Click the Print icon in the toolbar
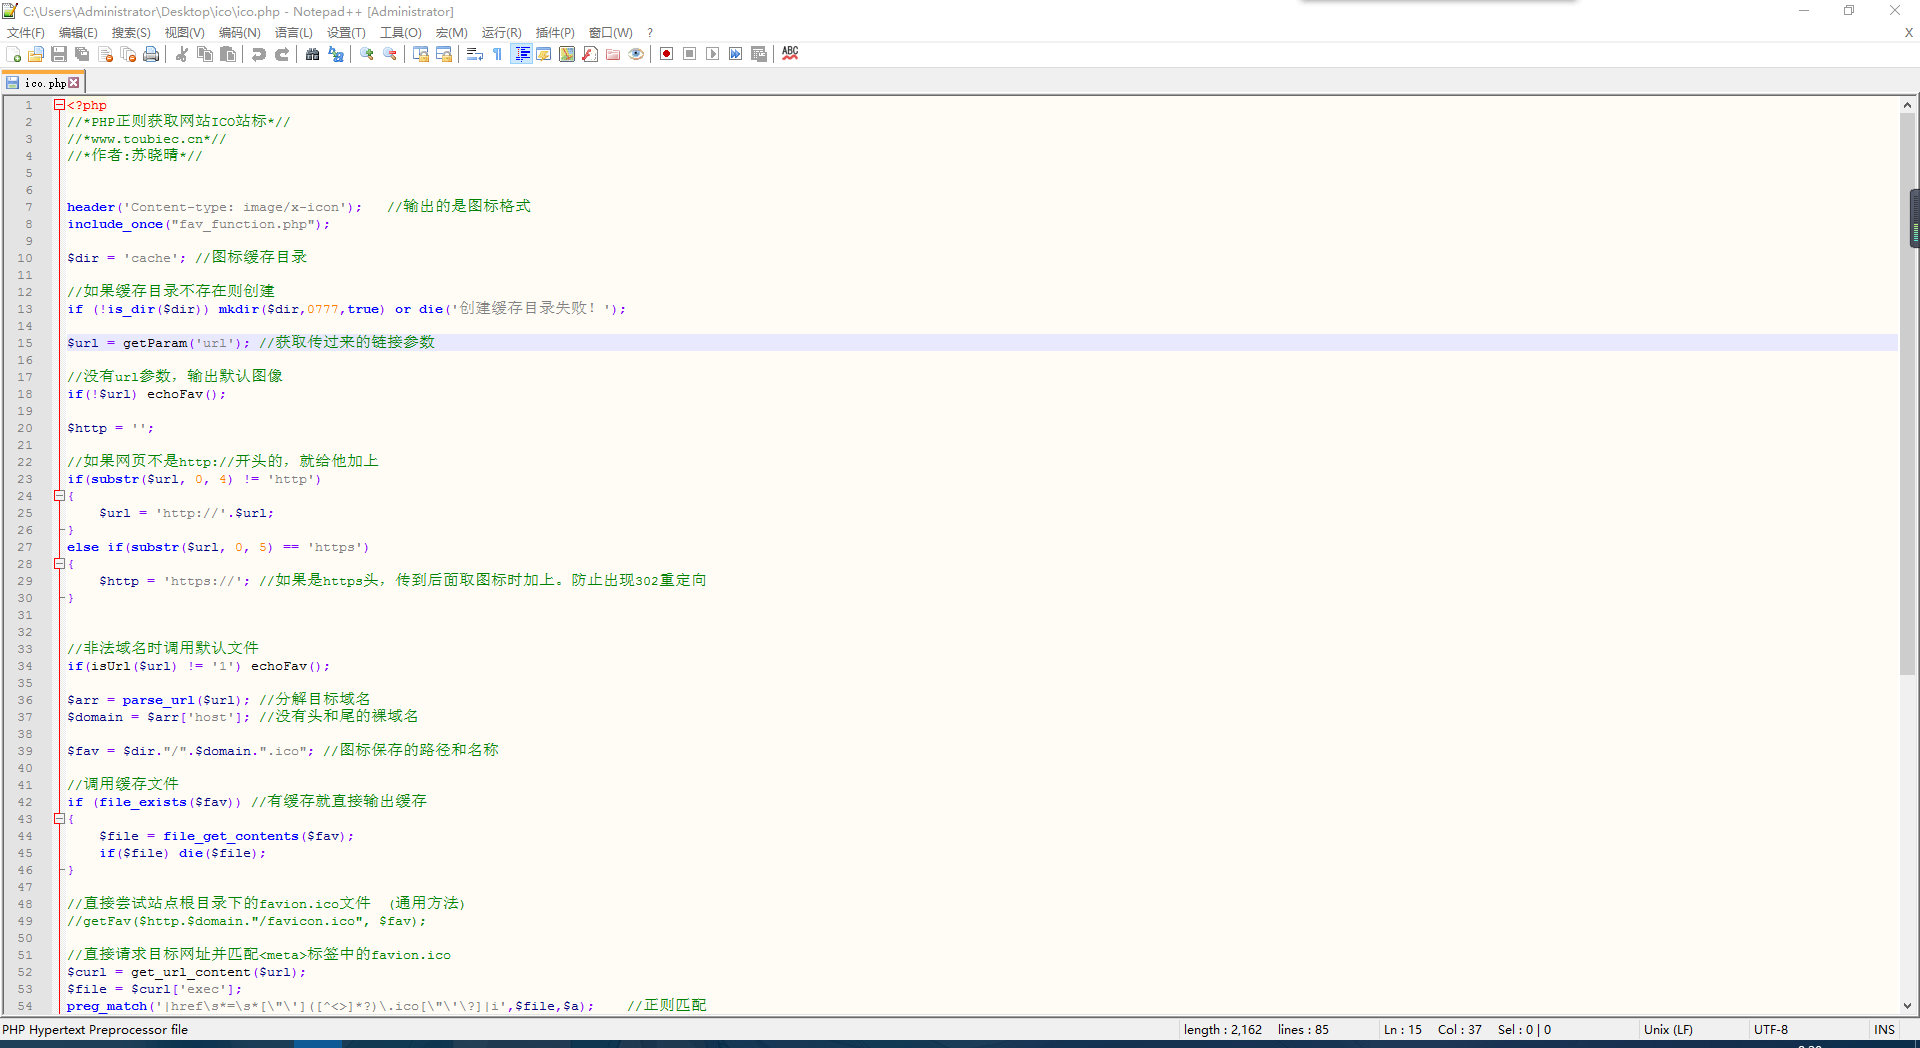Image resolution: width=1920 pixels, height=1048 pixels. 151,54
